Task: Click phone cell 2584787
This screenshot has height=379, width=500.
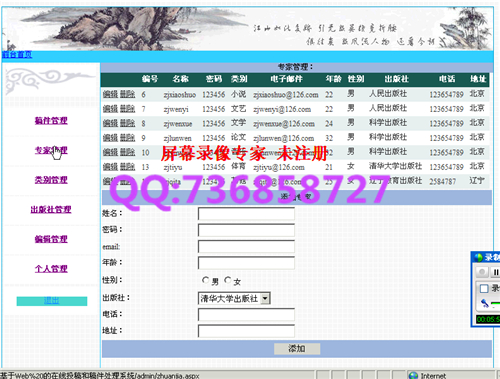Action: tap(442, 181)
